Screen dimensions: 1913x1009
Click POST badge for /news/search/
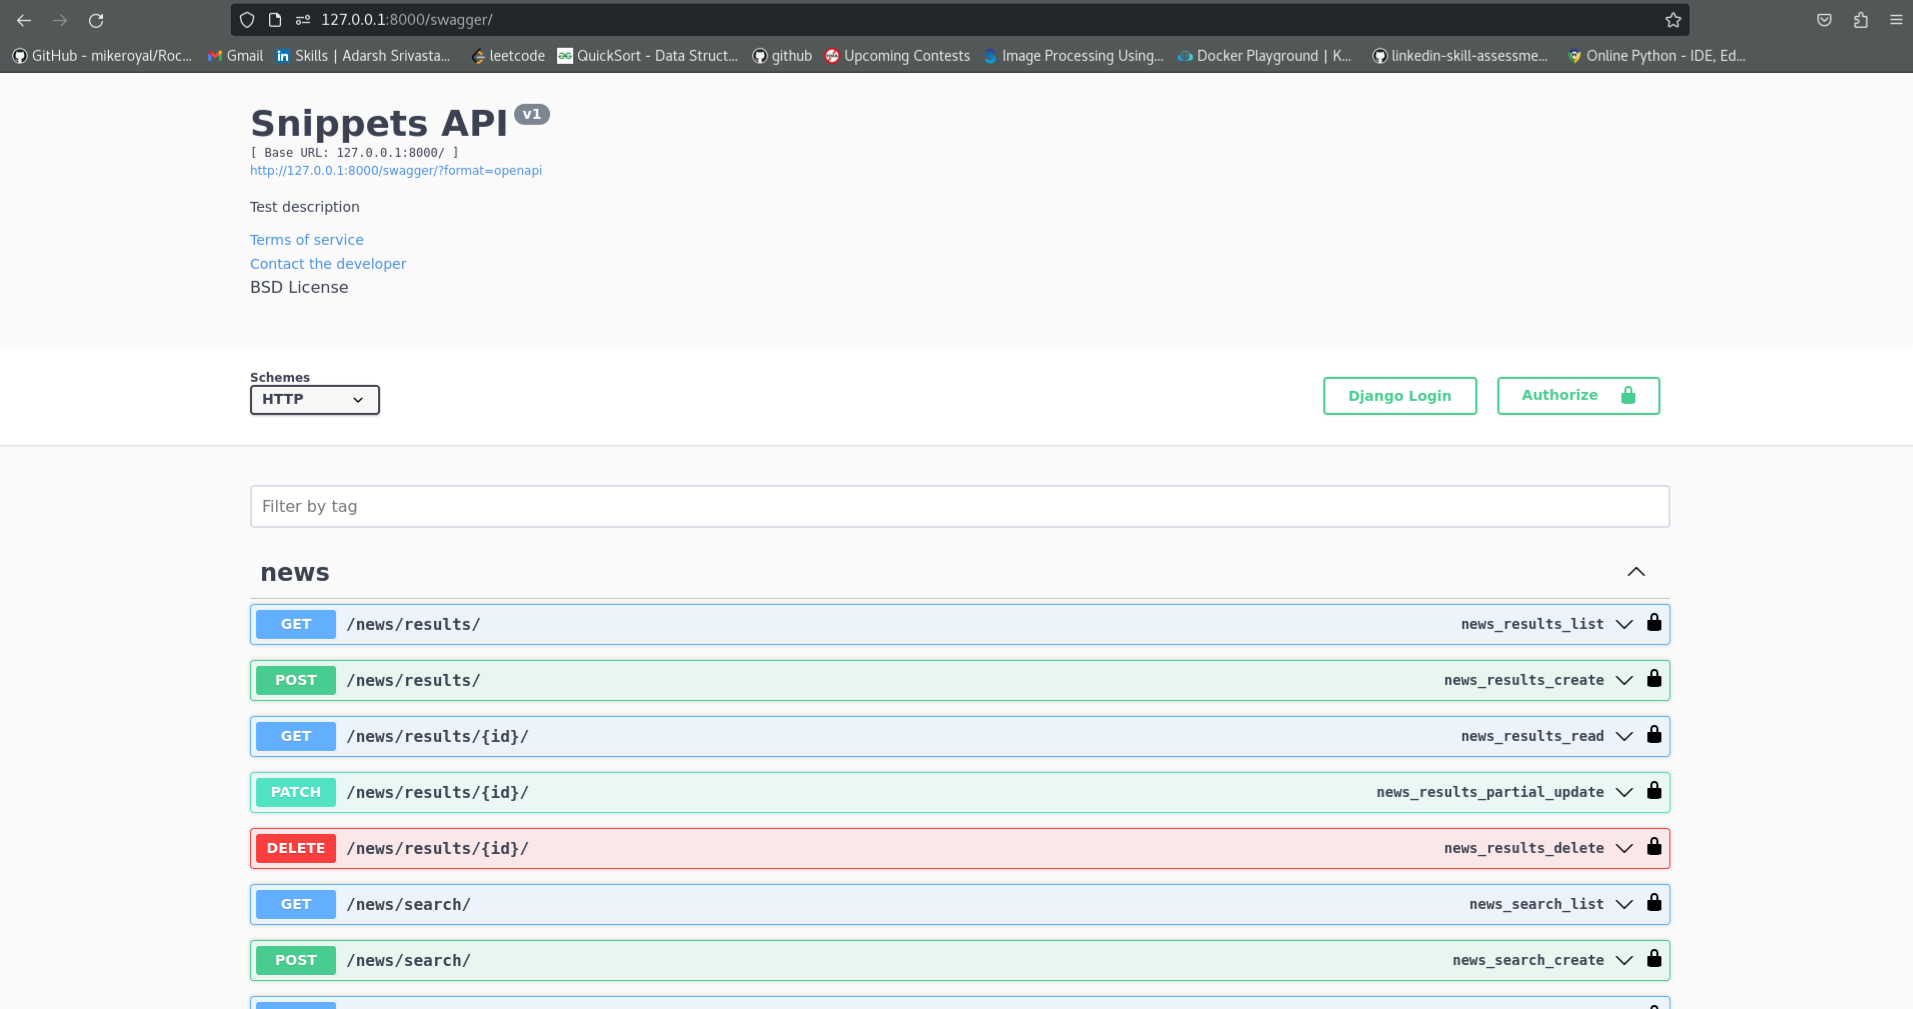tap(296, 960)
